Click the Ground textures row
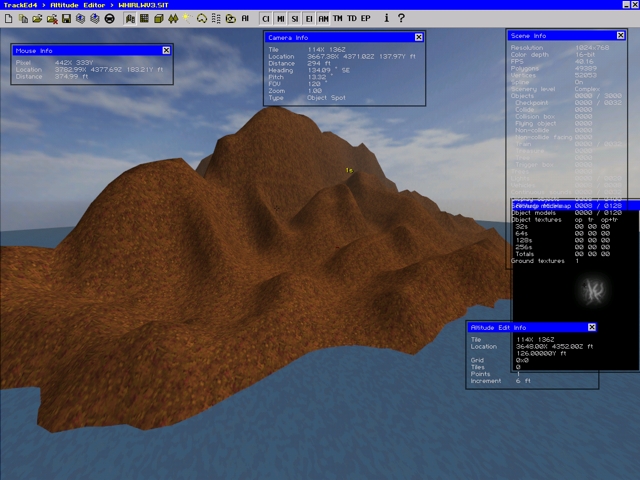Viewport: 640px width, 480px height. pyautogui.click(x=544, y=261)
